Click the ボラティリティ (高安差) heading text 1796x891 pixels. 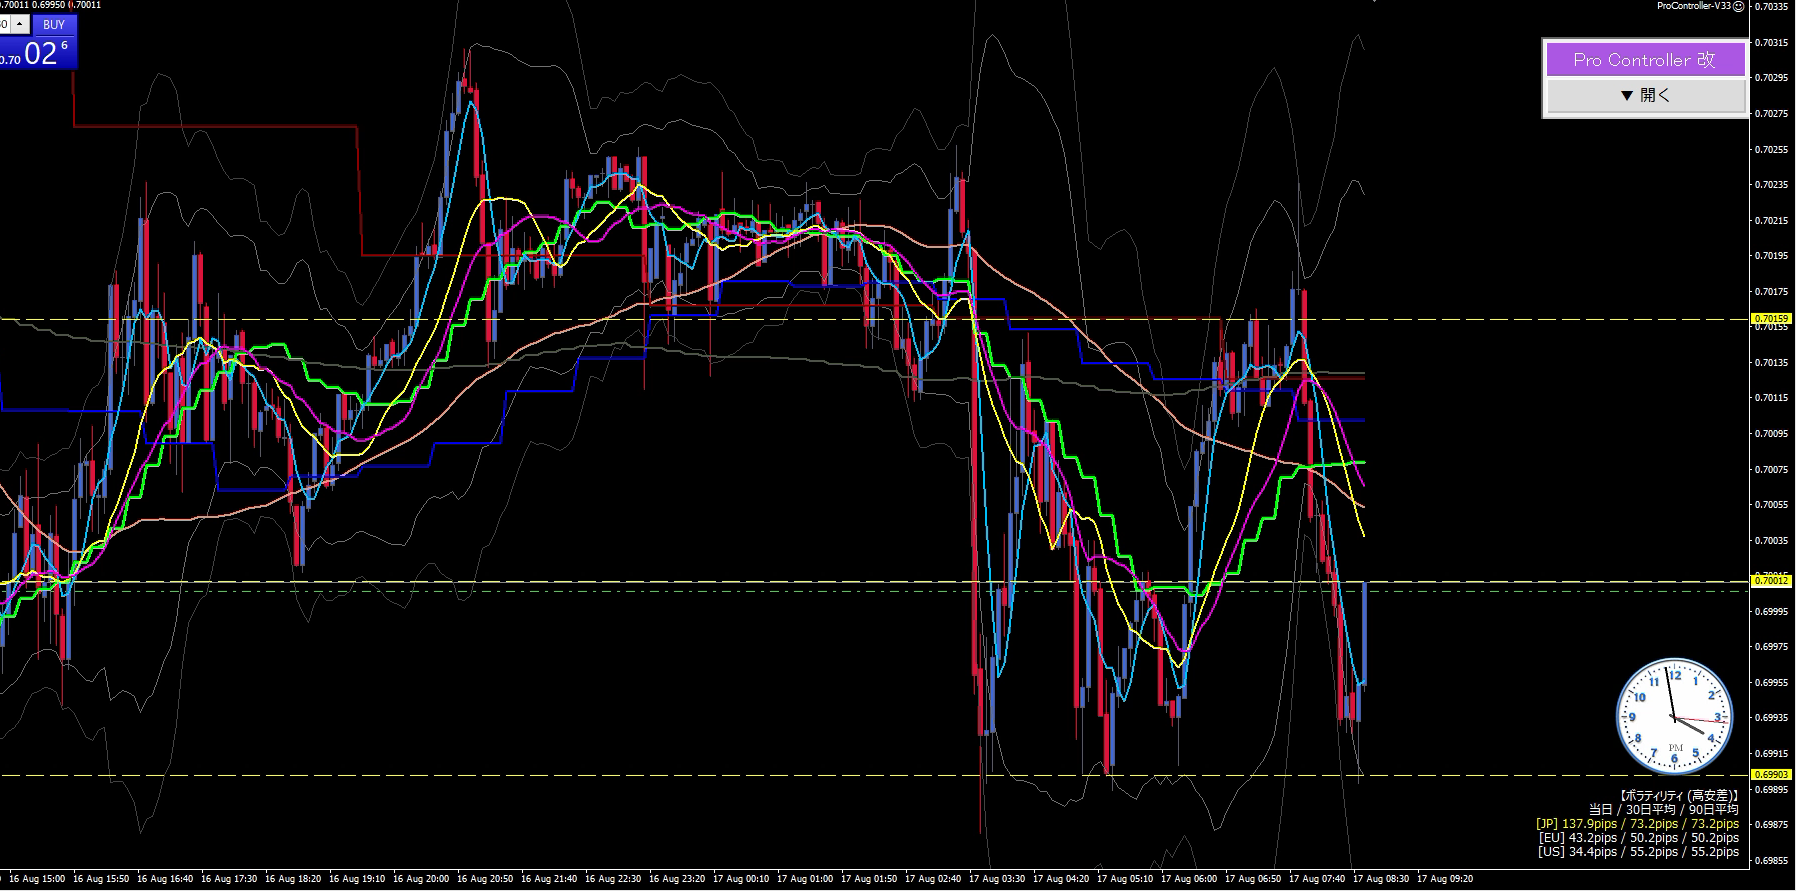[x=1678, y=796]
